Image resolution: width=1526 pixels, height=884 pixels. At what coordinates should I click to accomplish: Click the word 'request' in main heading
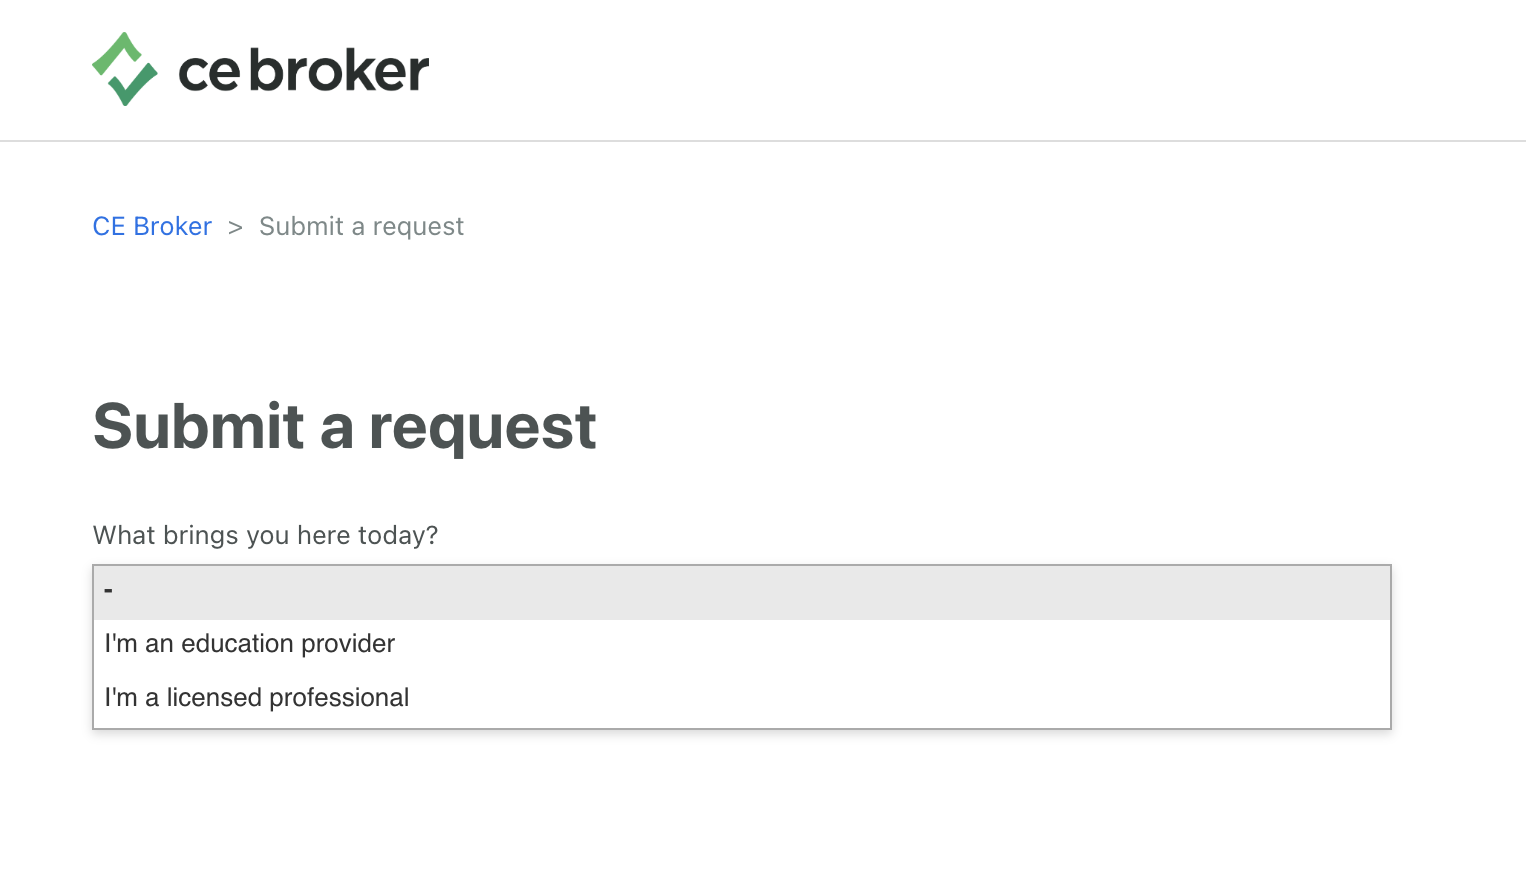[x=482, y=432]
